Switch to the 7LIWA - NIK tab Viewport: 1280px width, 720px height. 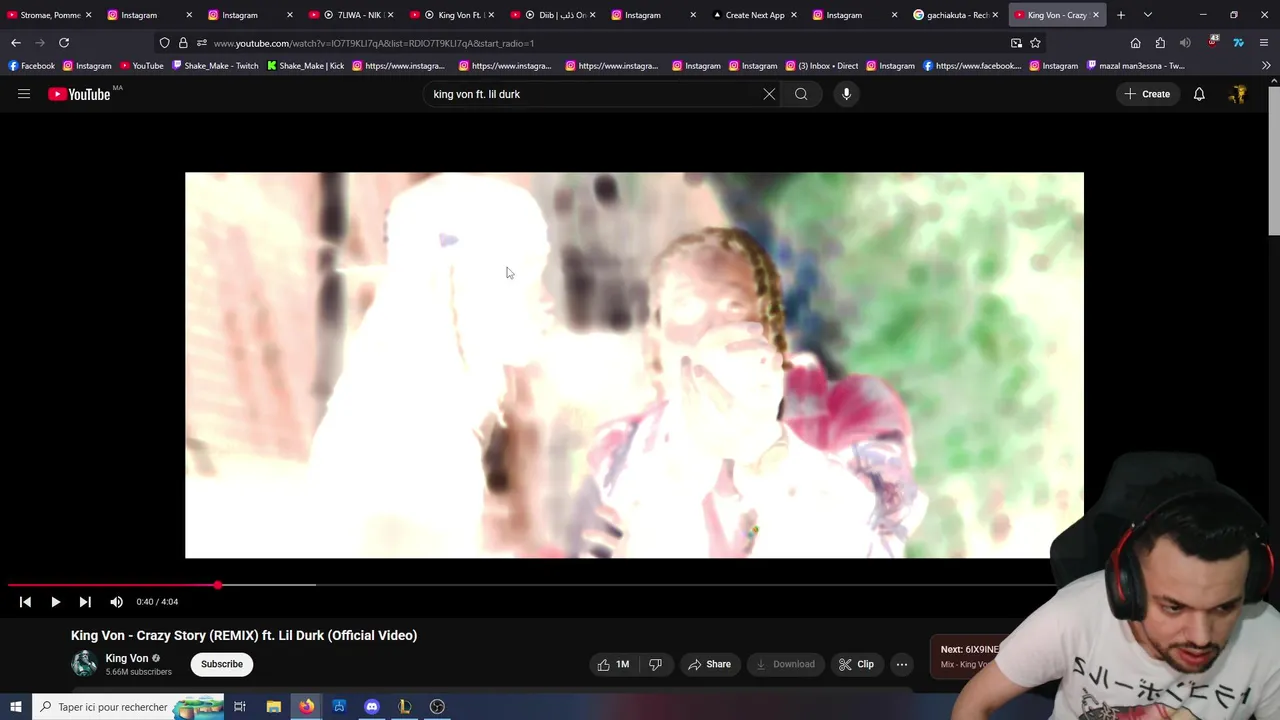tap(351, 15)
